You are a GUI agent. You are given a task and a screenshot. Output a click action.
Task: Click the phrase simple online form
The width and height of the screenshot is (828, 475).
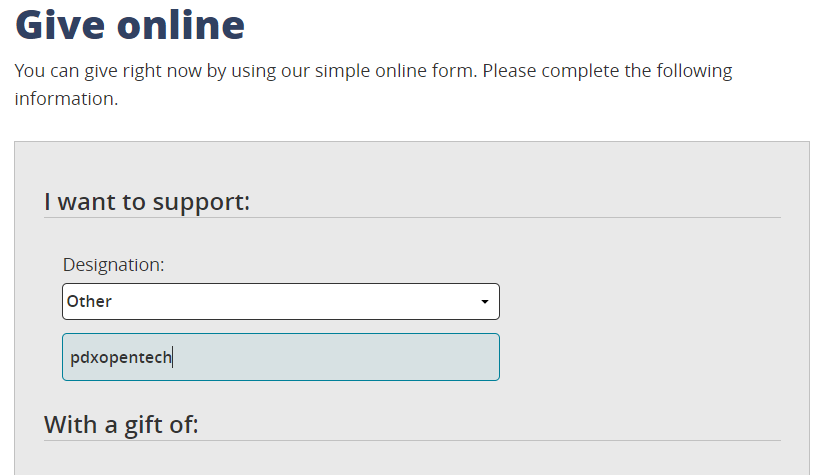pyautogui.click(x=396, y=71)
